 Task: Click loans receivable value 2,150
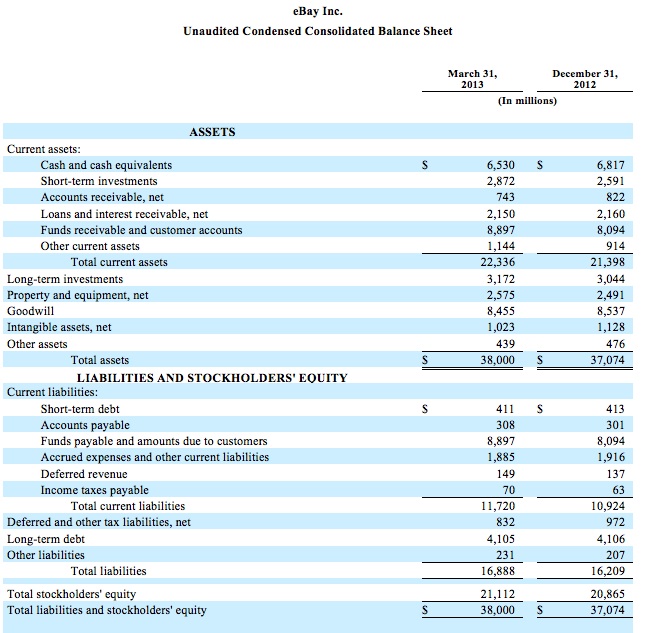pyautogui.click(x=501, y=214)
